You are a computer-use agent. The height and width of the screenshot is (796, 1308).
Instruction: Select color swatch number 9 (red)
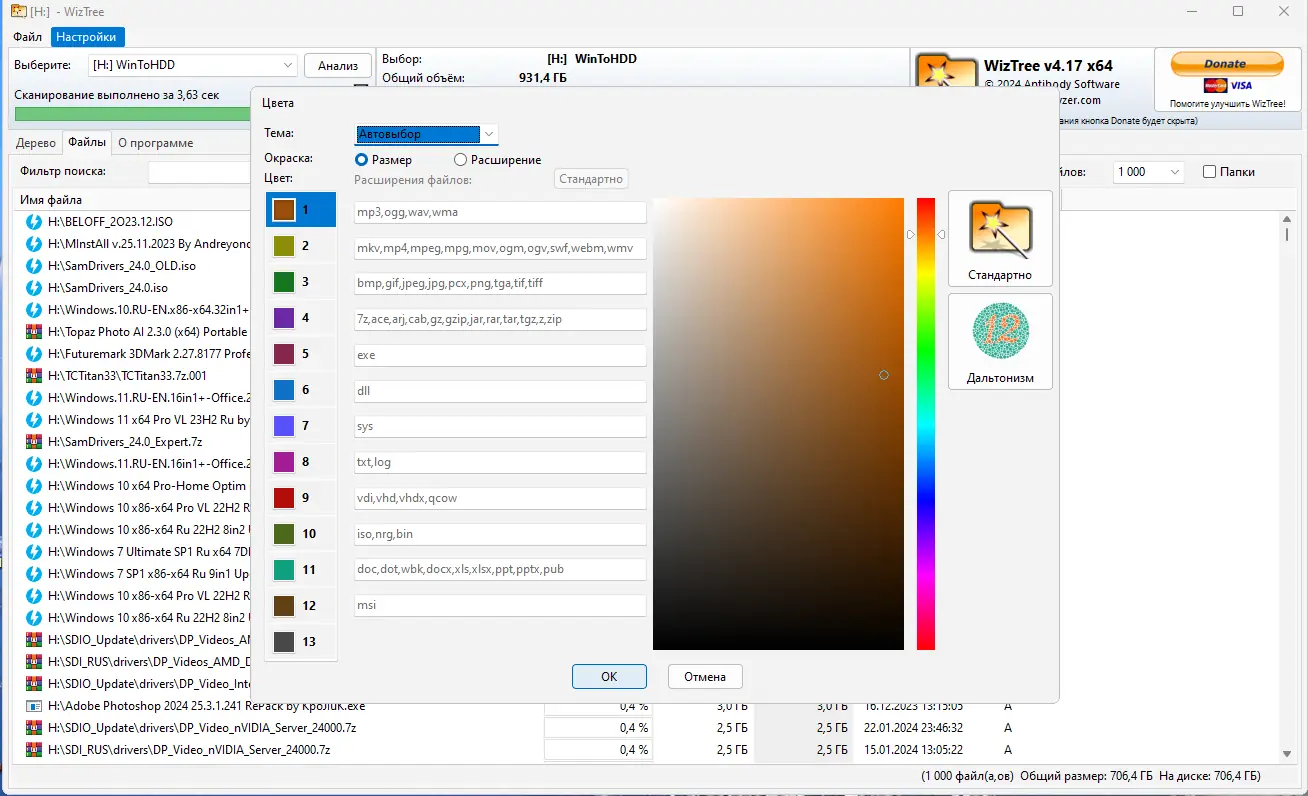tap(284, 498)
